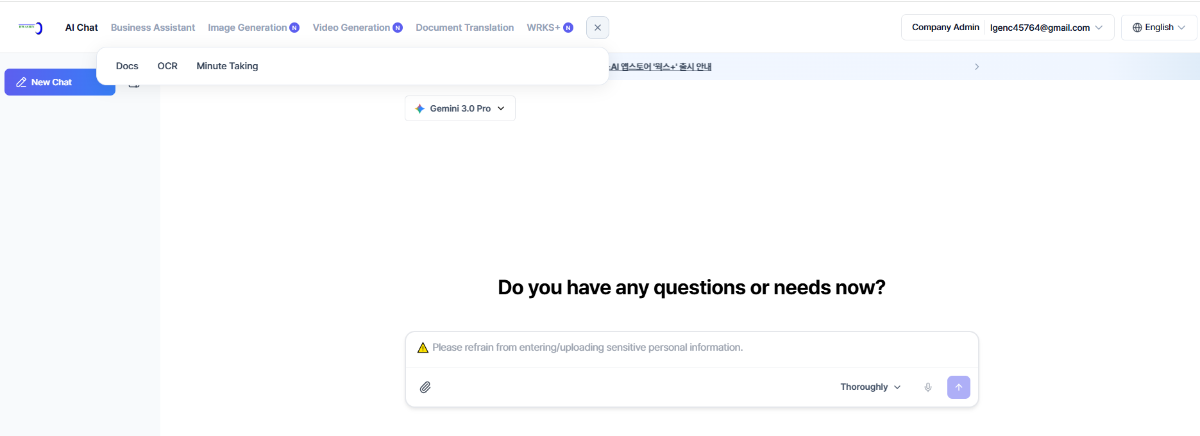Click the chat message input field
Screen dimensions: 1200x436
click(690, 348)
